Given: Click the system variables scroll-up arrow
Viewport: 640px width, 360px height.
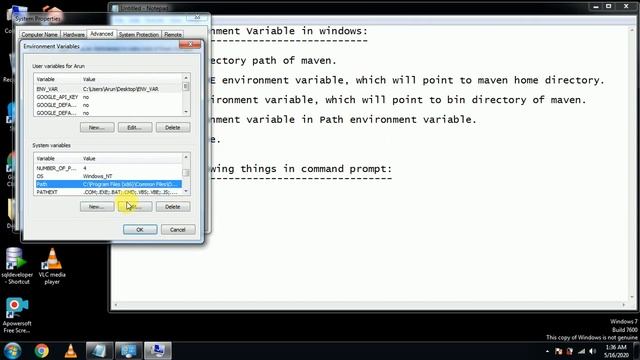Looking at the screenshot, I should click(x=186, y=157).
